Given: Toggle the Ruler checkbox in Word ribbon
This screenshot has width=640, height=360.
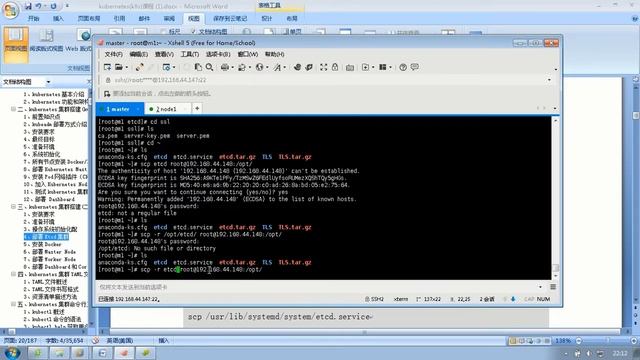Looking at the screenshot, I should pos(164,31).
